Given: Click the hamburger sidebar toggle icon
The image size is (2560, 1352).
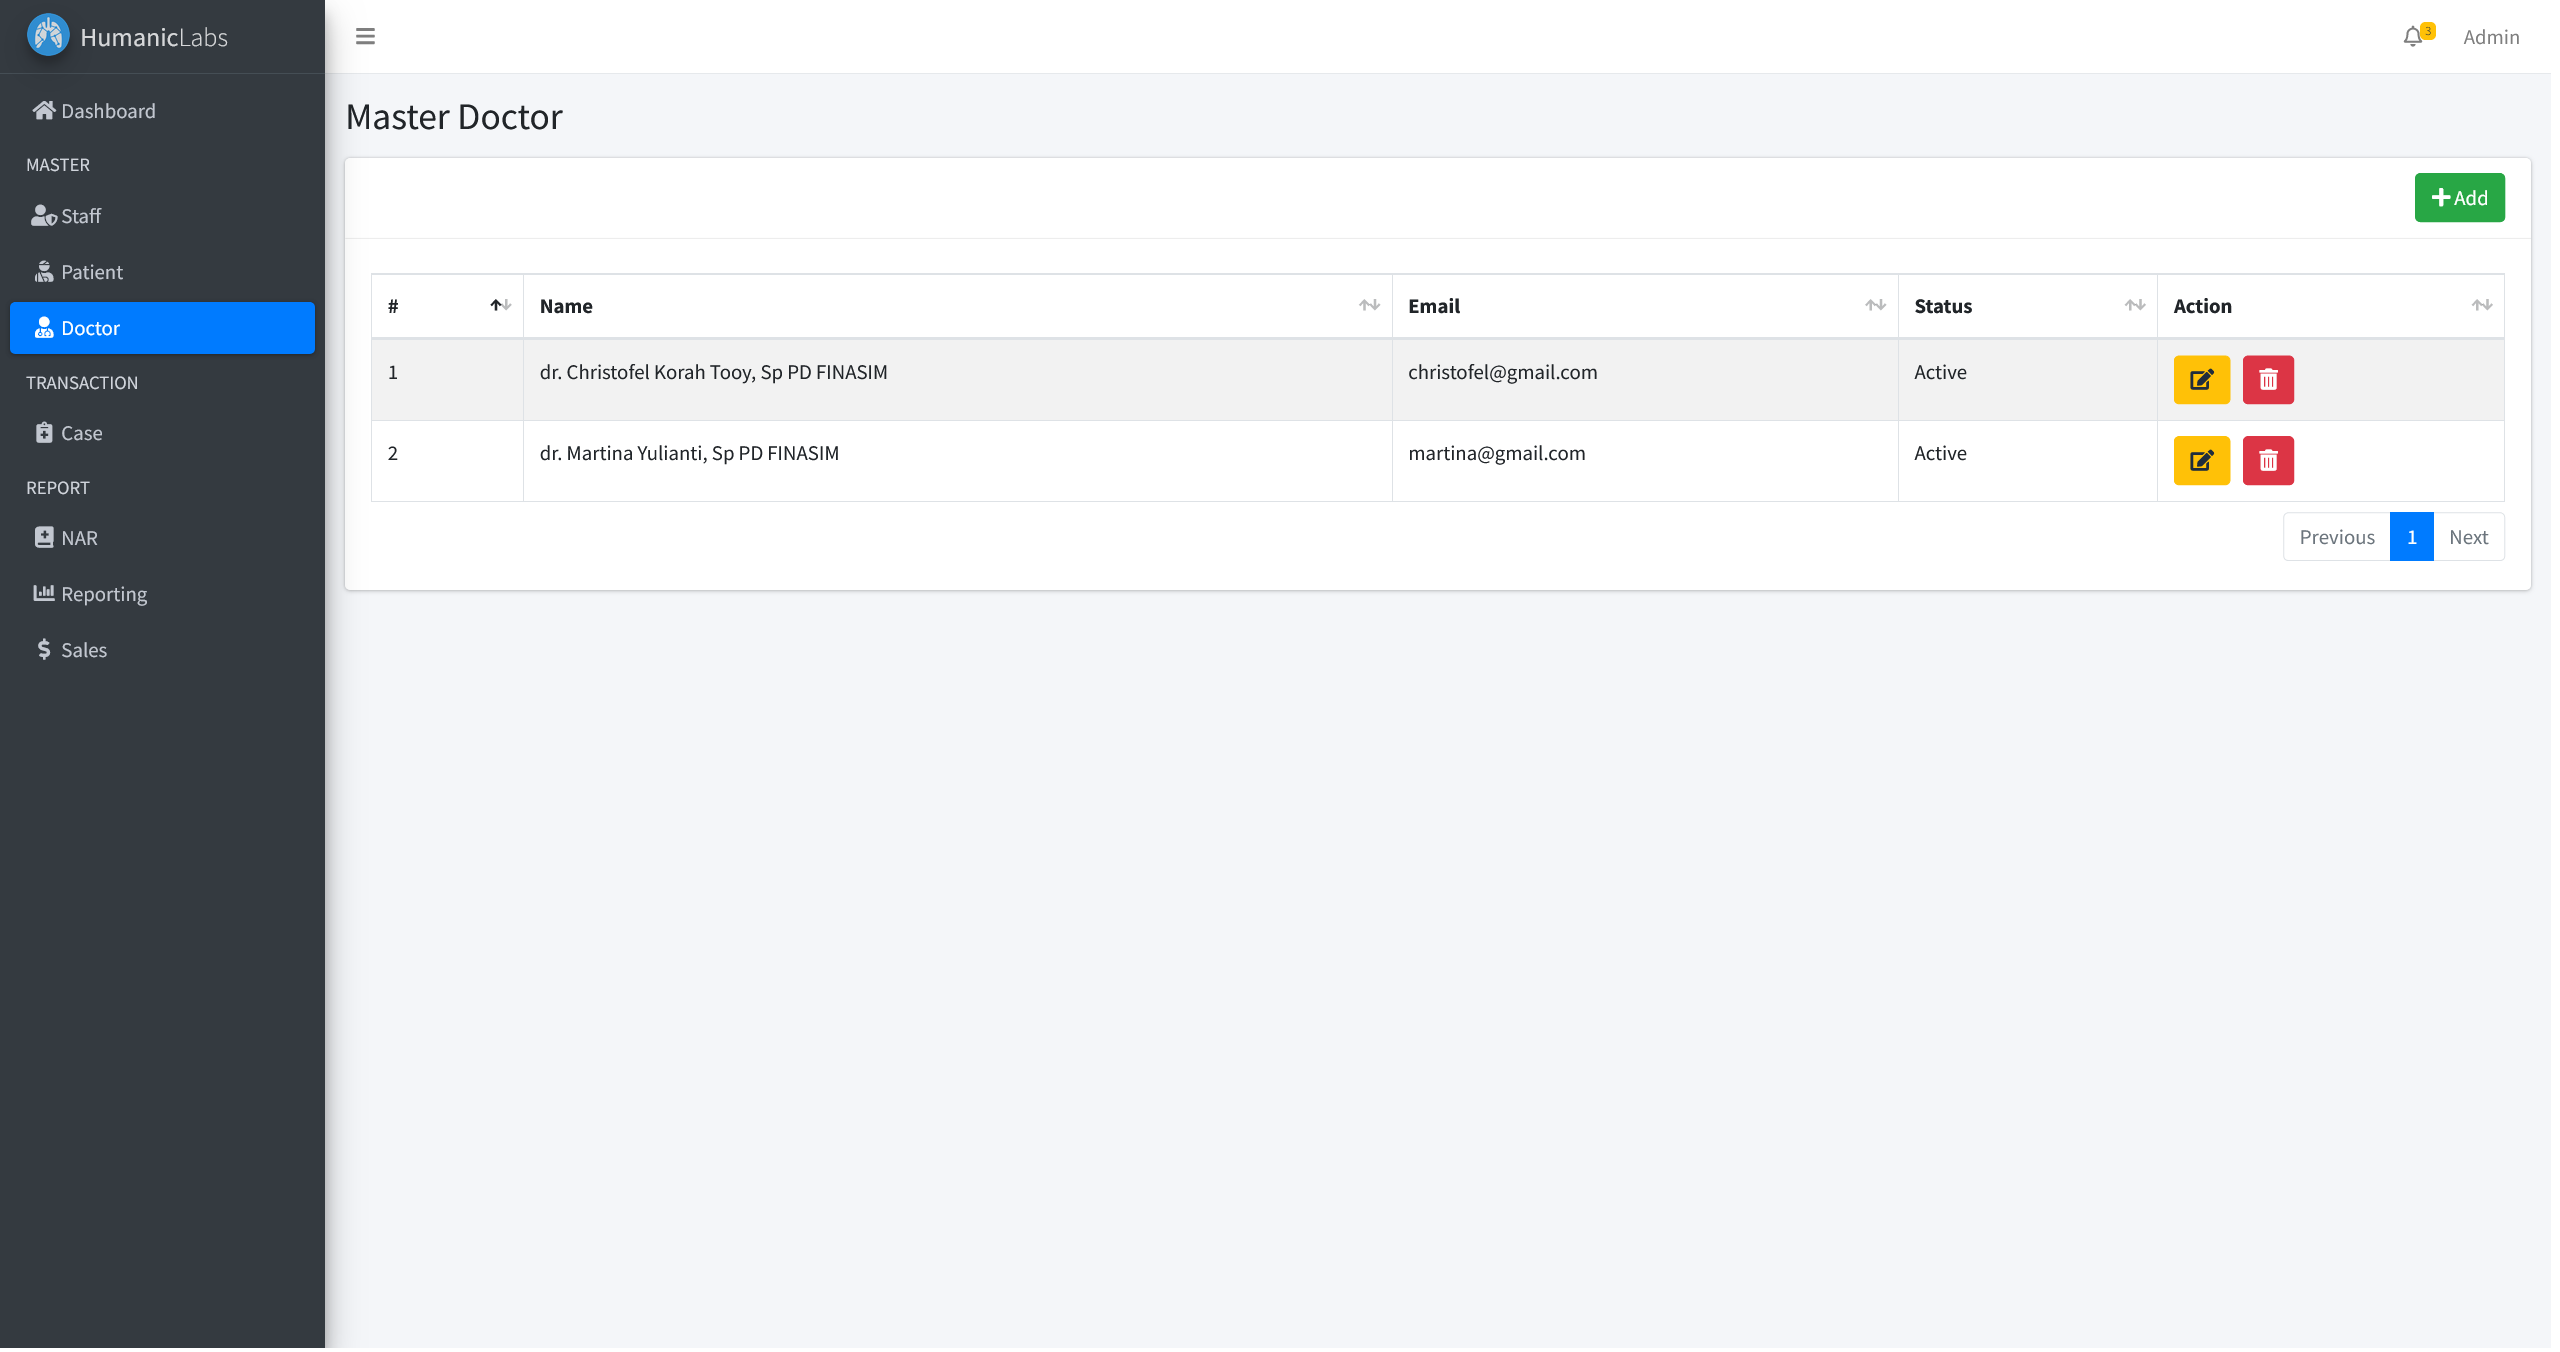Looking at the screenshot, I should (365, 37).
